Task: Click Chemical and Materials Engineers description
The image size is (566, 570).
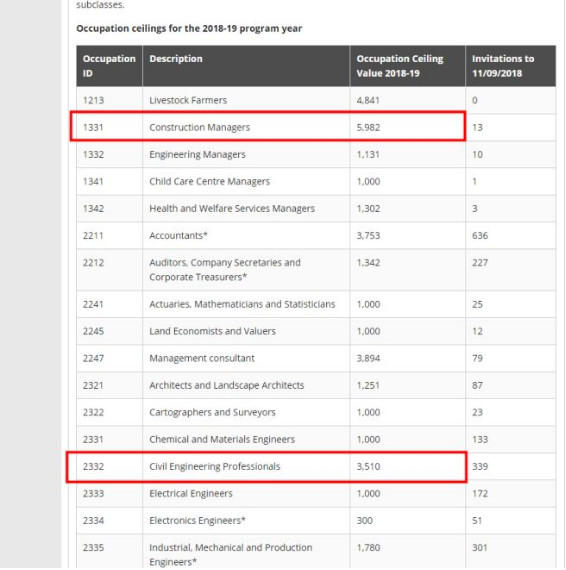Action: pos(222,439)
